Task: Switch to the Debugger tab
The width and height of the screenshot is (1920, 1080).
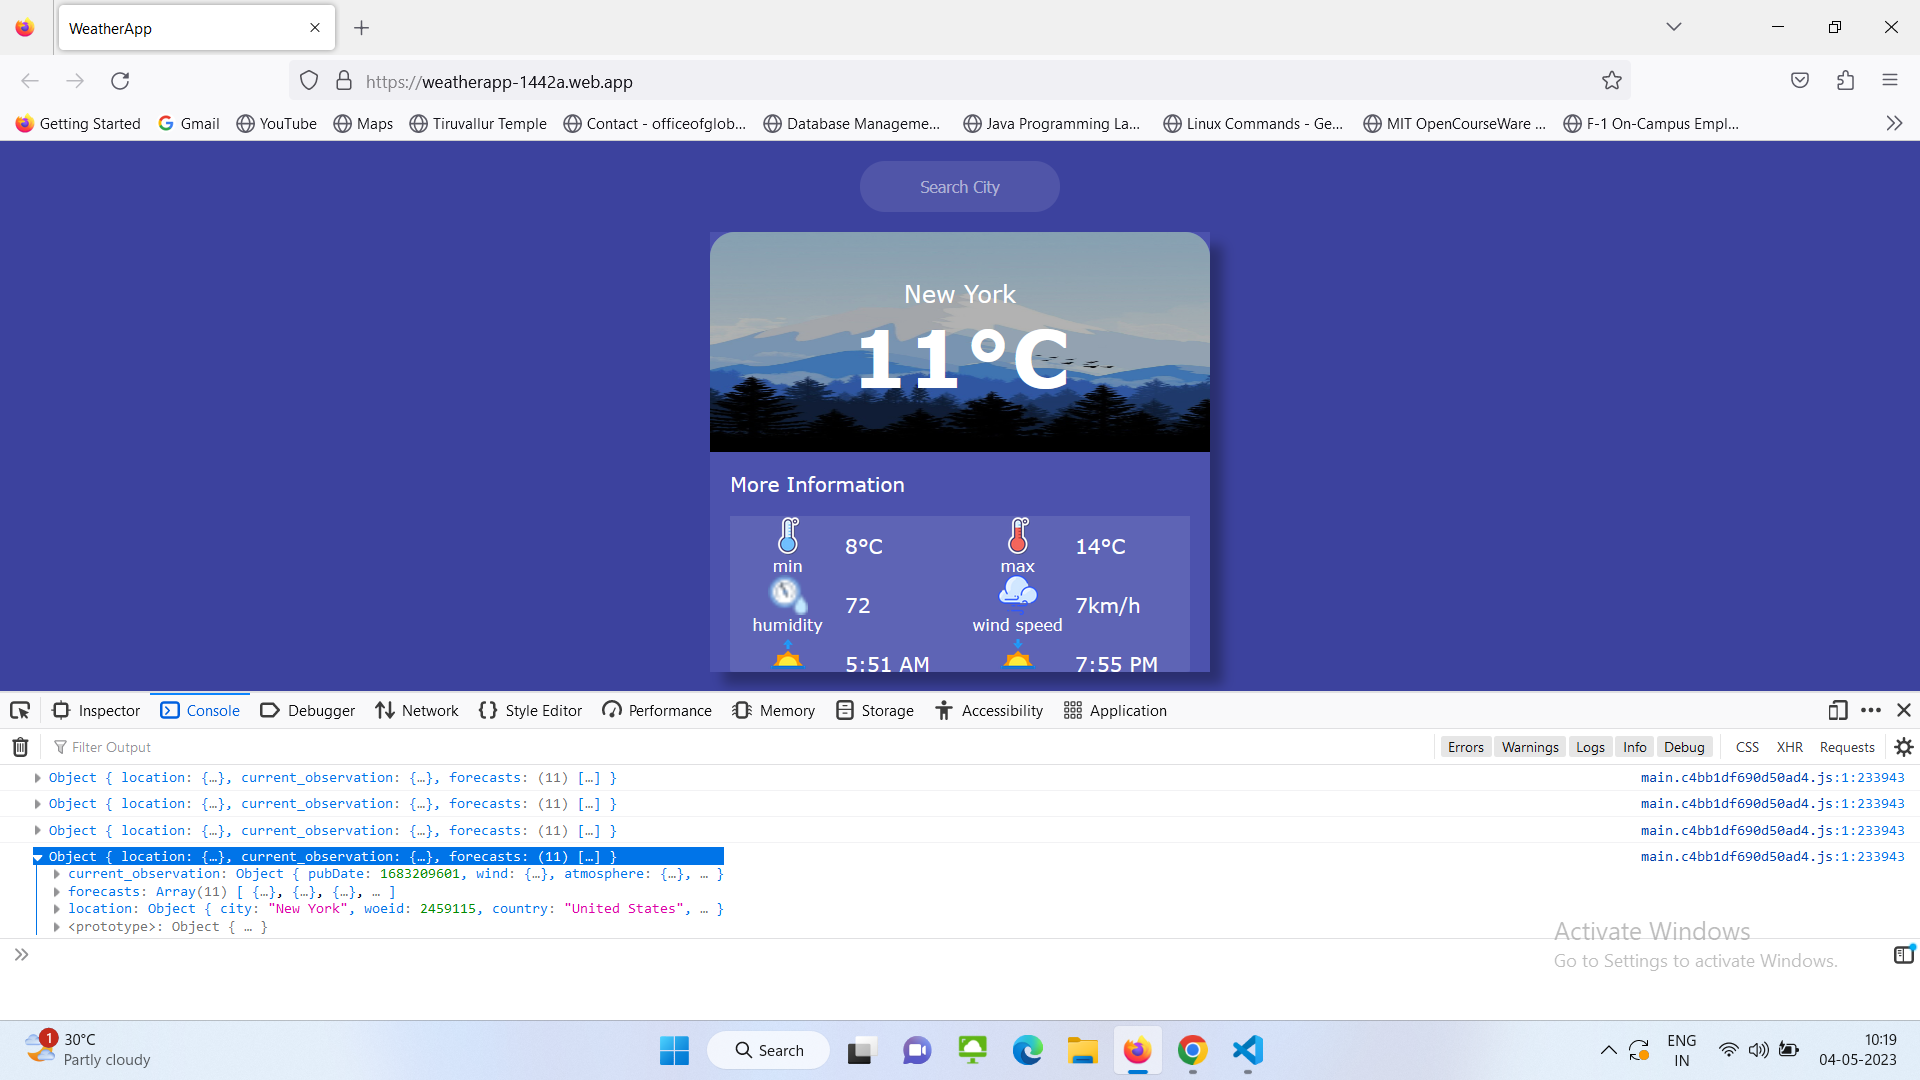Action: tap(307, 710)
